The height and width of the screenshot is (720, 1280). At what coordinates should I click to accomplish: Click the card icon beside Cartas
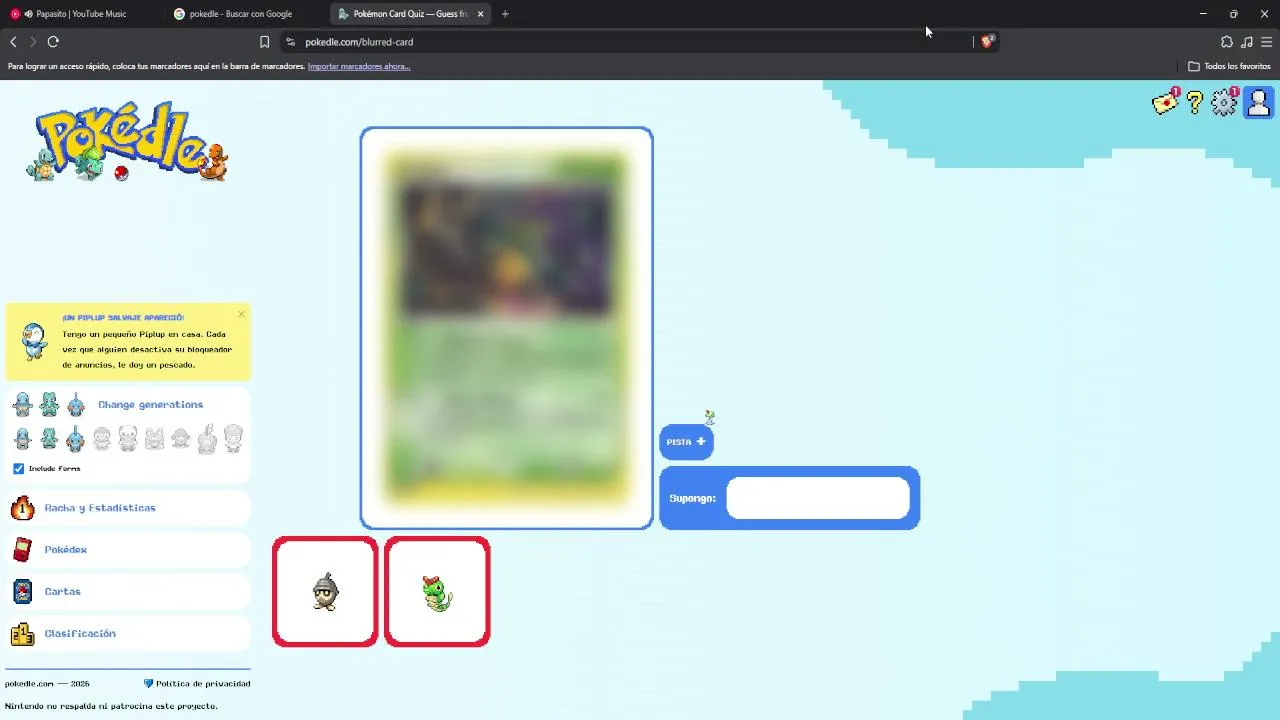point(22,592)
